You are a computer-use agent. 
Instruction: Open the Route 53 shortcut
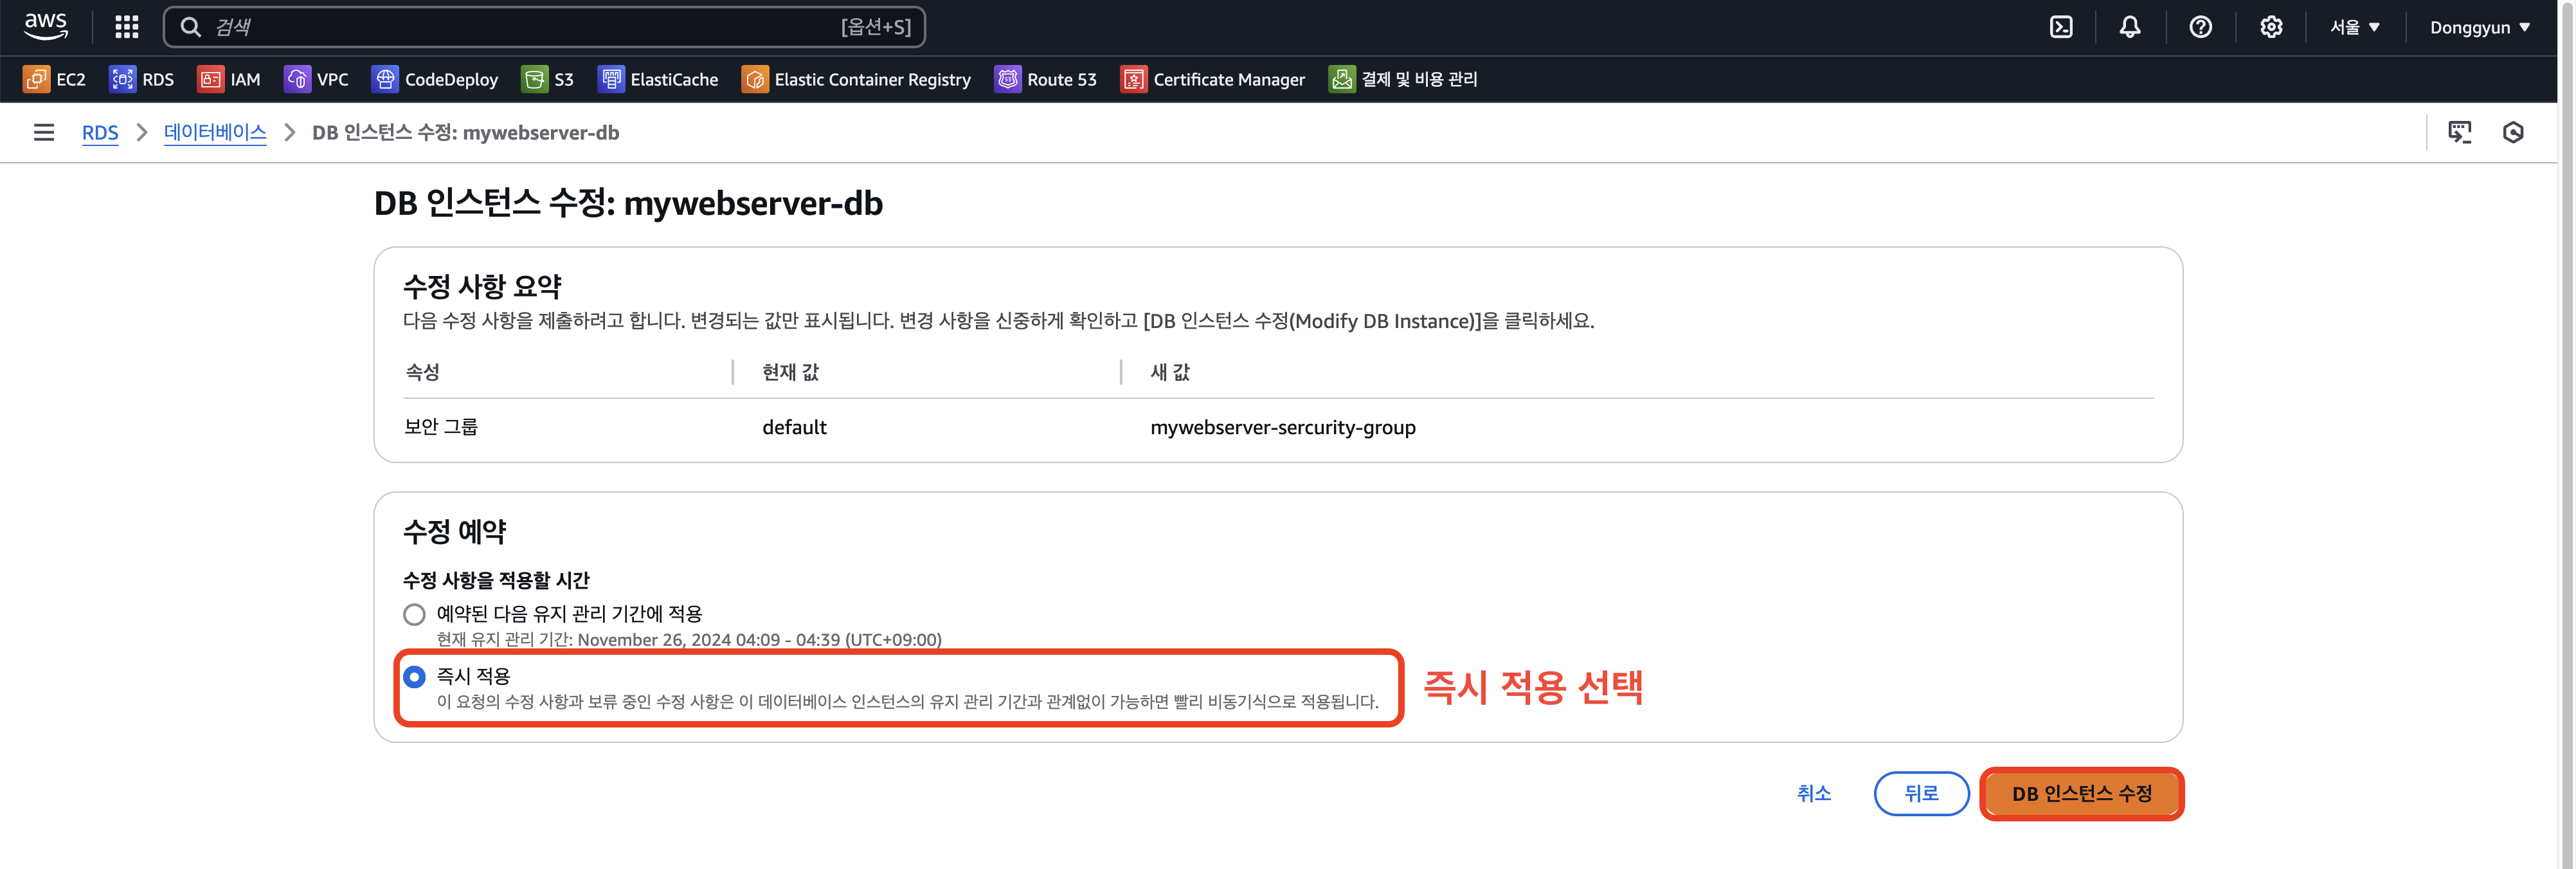tap(1046, 79)
